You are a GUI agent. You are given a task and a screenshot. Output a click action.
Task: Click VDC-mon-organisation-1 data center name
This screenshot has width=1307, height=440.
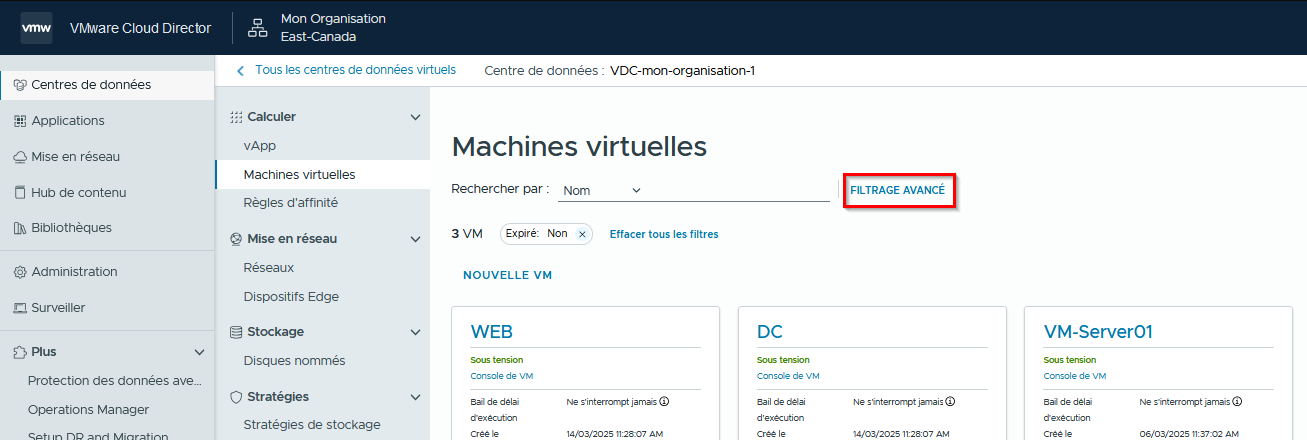pos(682,71)
